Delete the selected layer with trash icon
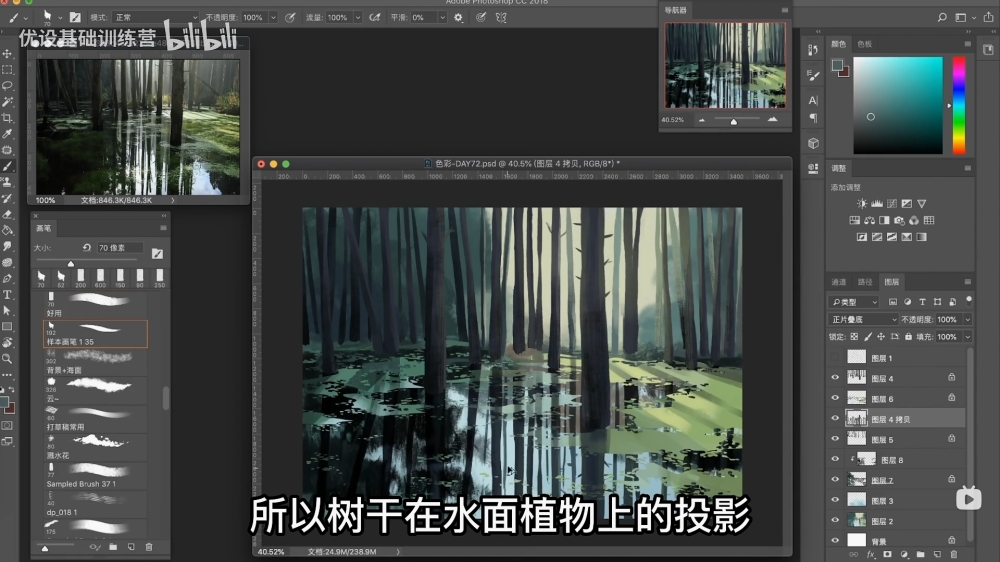This screenshot has height=562, width=1000. [x=954, y=554]
